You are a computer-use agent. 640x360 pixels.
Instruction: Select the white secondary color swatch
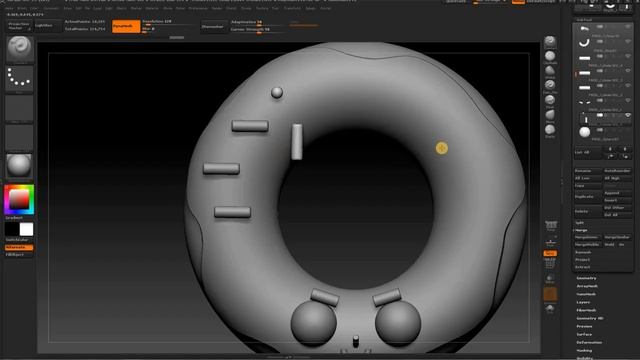pos(27,229)
